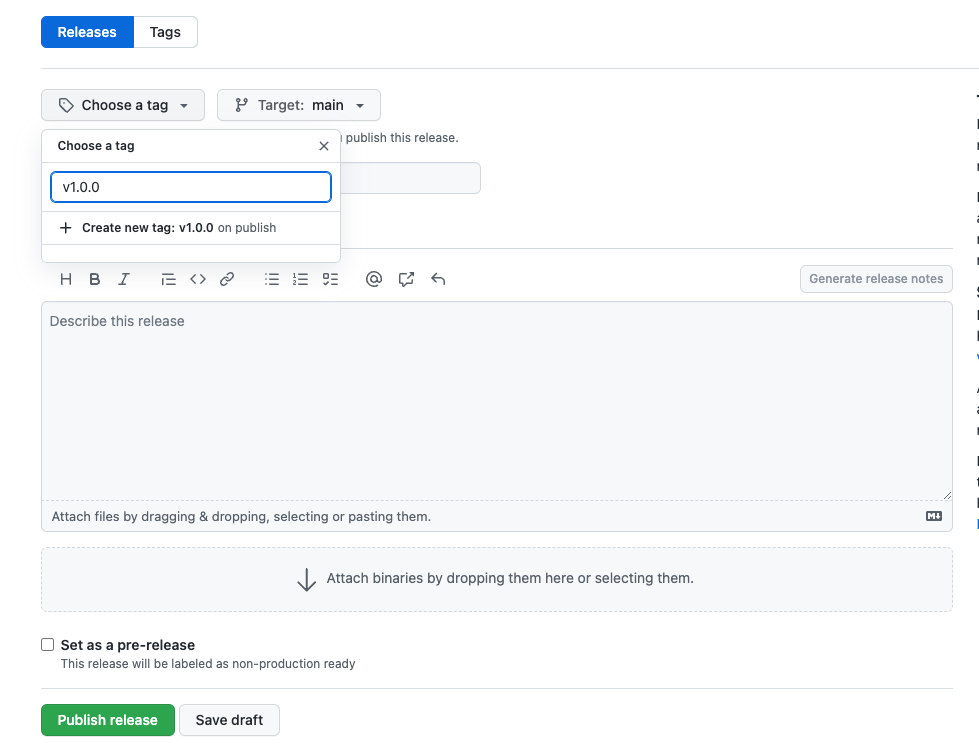
Task: Click Attach binaries drop zone
Action: (497, 579)
